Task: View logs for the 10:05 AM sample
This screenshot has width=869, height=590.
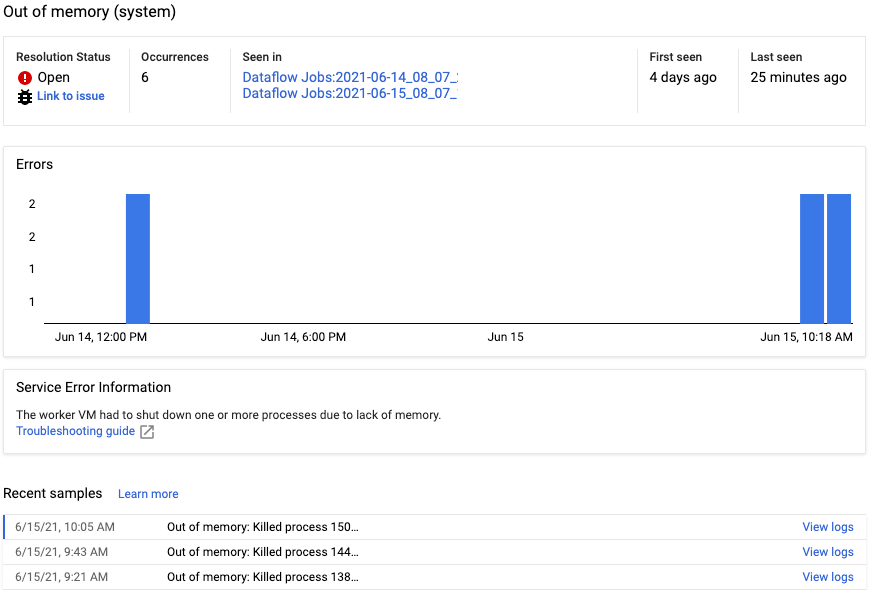Action: pos(827,527)
